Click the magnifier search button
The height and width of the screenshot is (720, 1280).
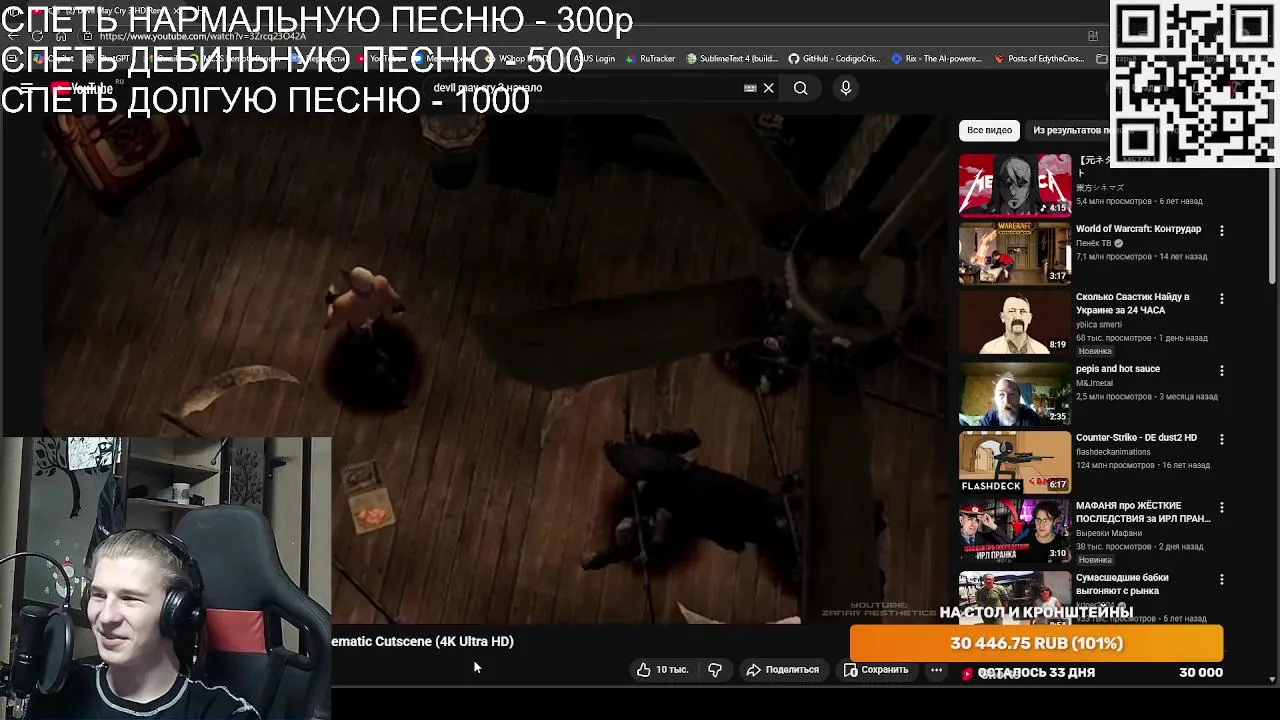tap(801, 88)
